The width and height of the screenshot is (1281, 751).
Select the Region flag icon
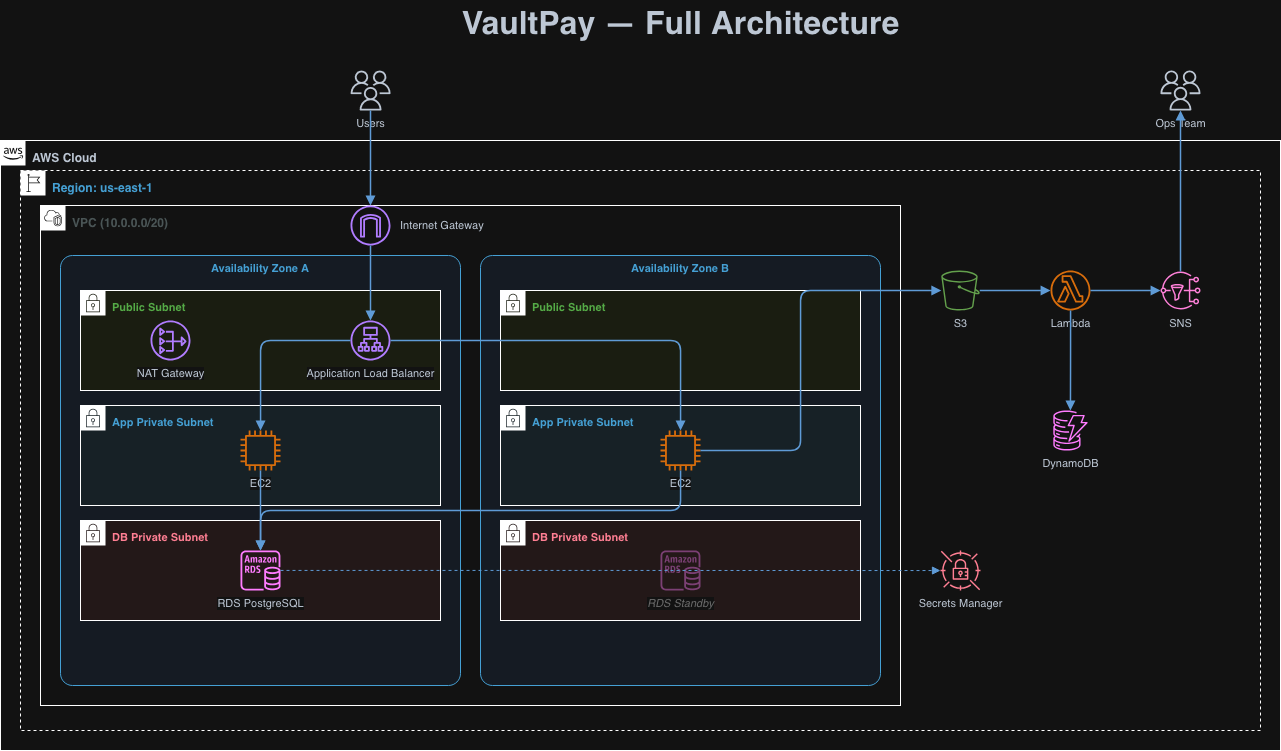click(33, 183)
